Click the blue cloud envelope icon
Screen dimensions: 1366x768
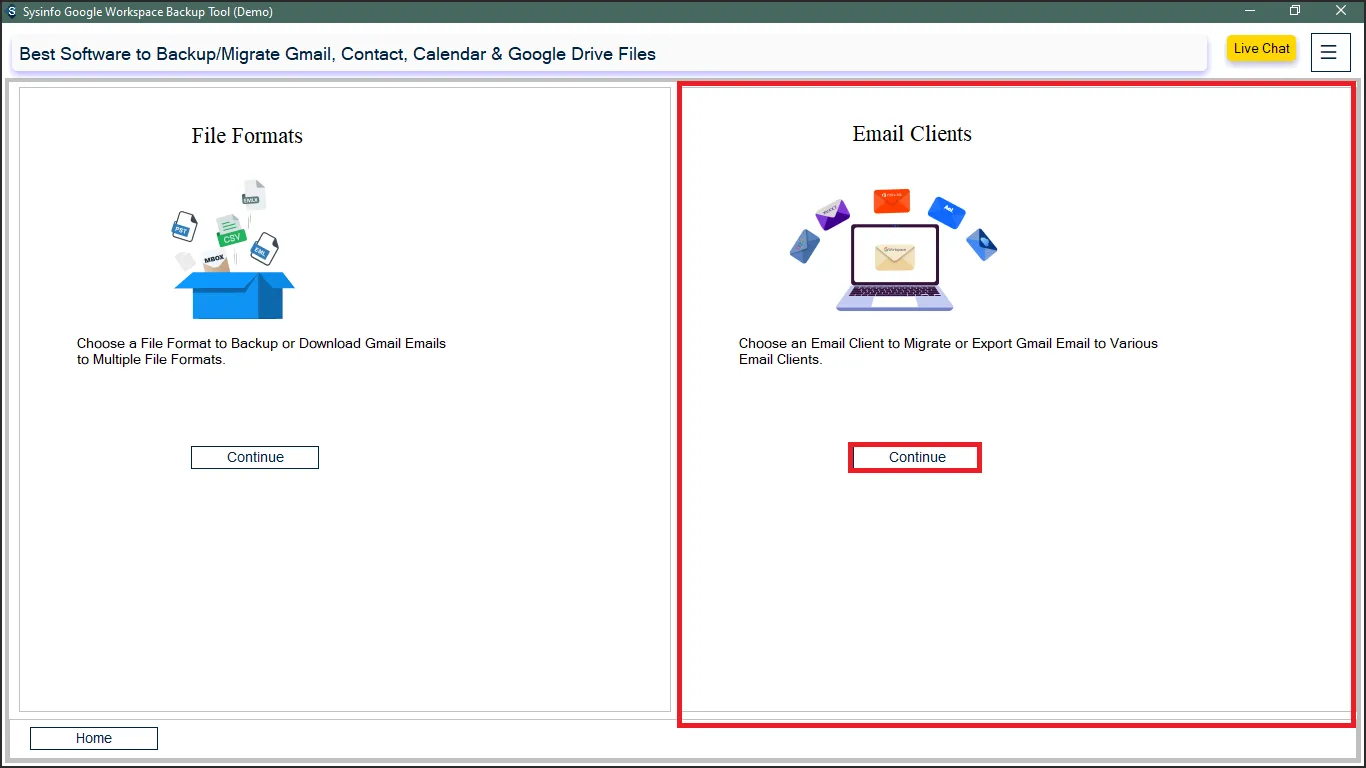point(982,244)
